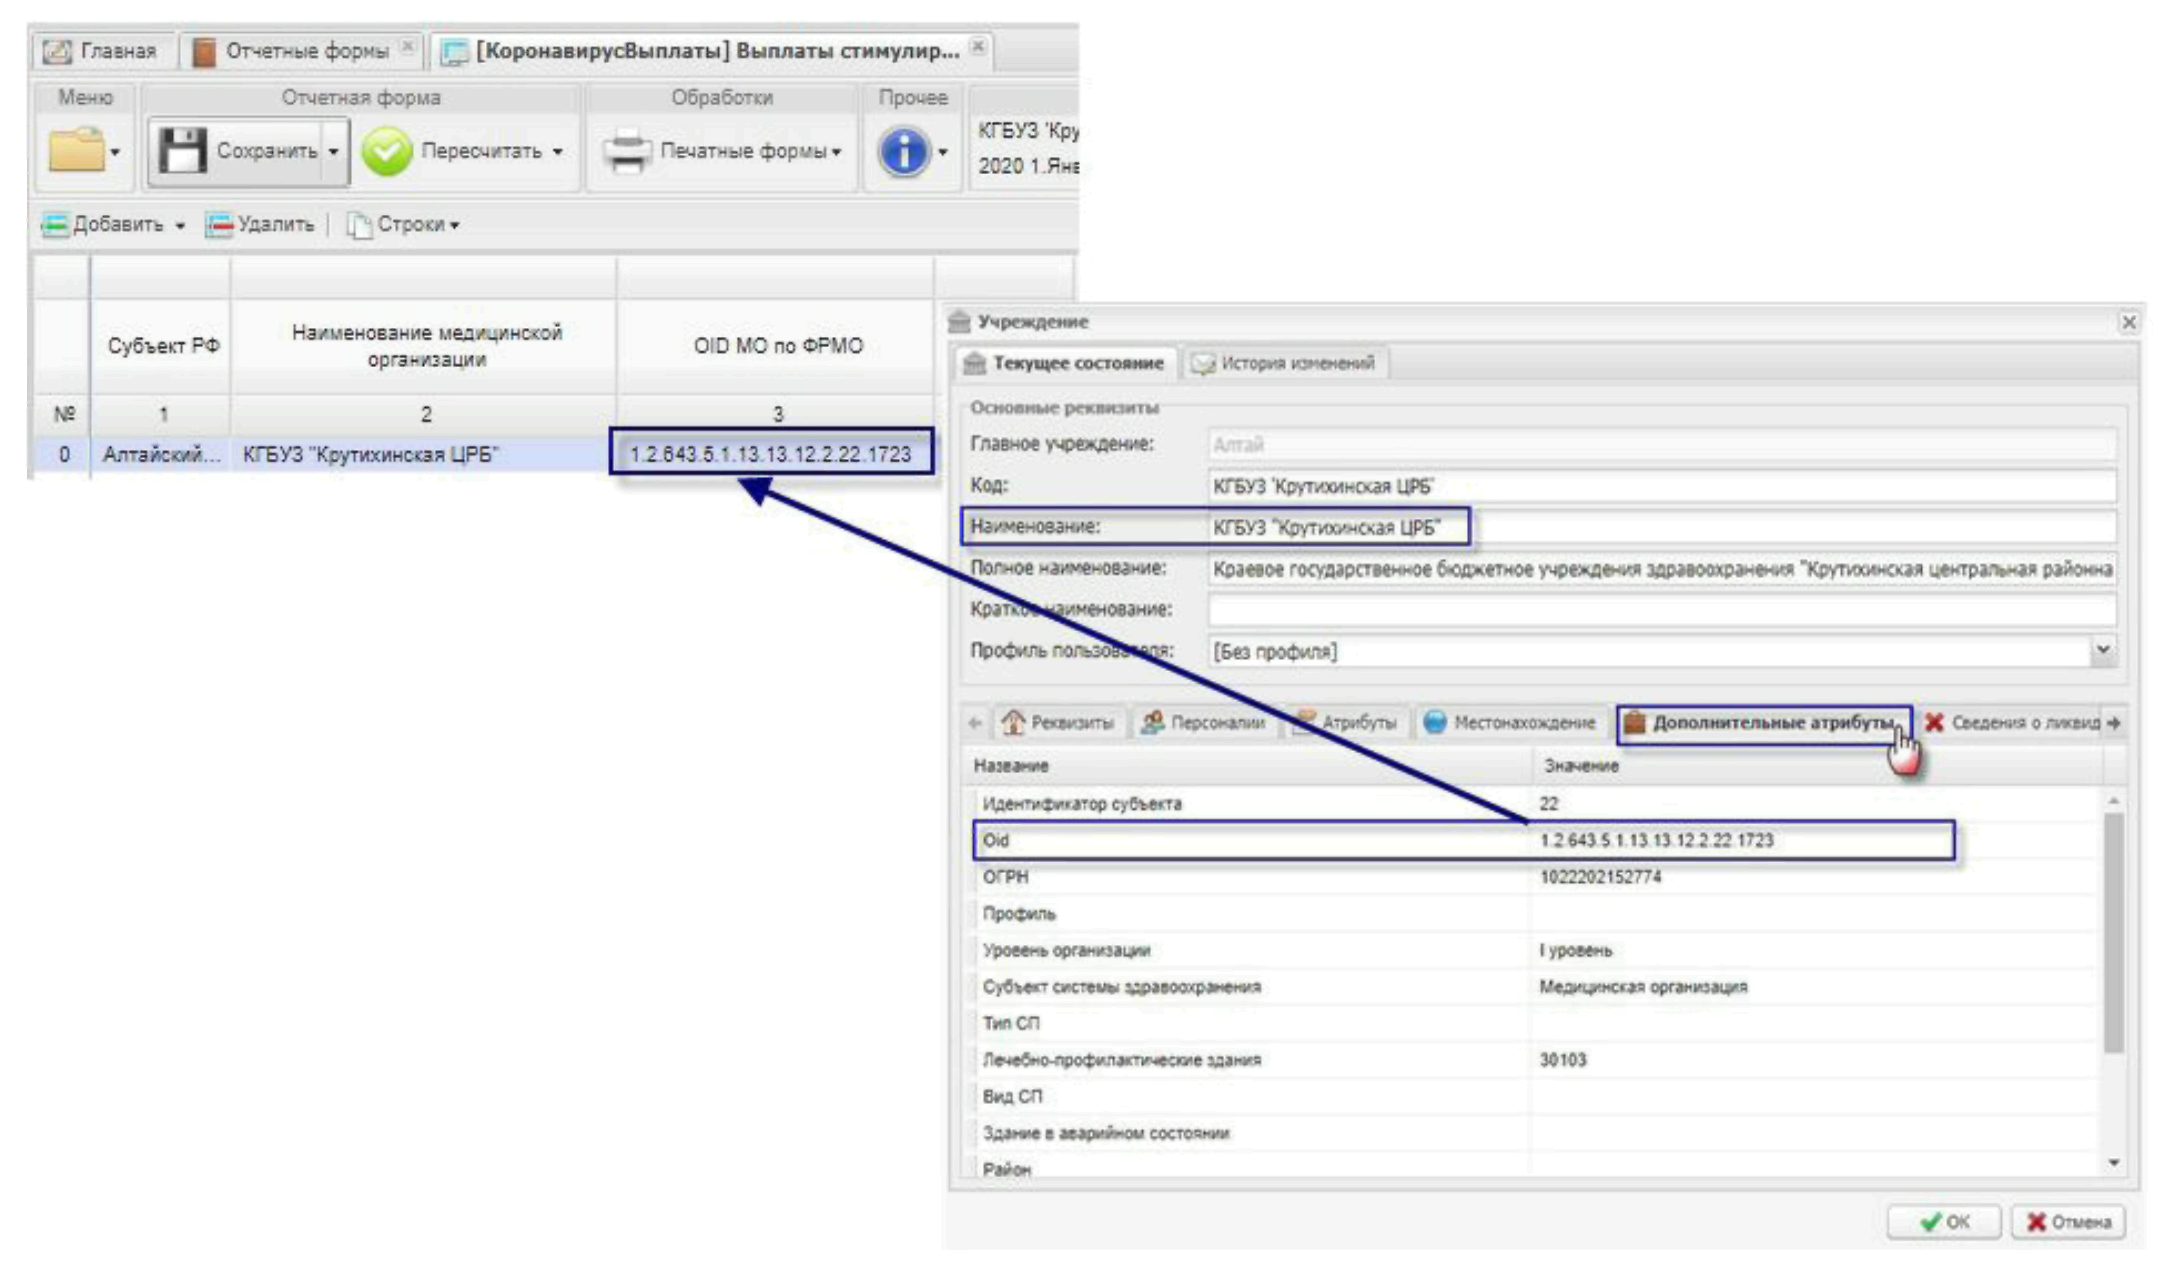Viewport: 2173px width, 1276px height.
Task: Click the Delete row icon
Action: (219, 225)
